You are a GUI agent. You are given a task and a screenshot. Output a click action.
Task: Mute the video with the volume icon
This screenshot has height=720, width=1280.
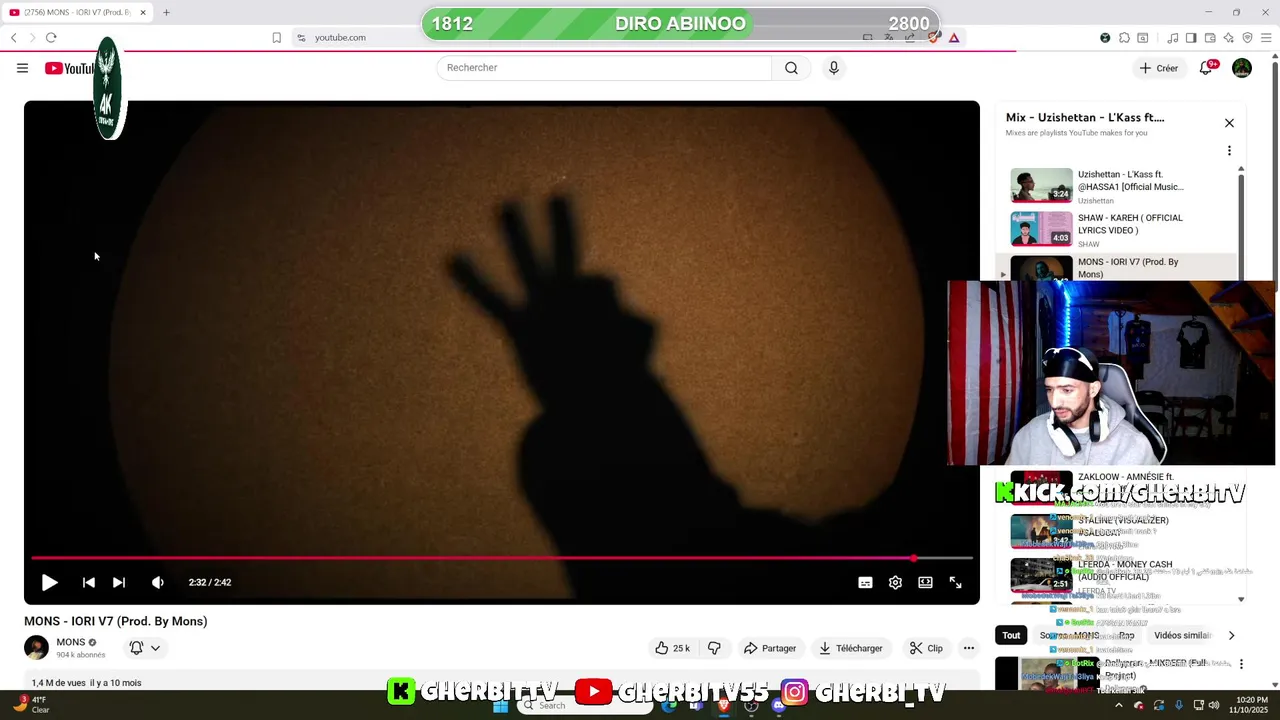[x=157, y=582]
